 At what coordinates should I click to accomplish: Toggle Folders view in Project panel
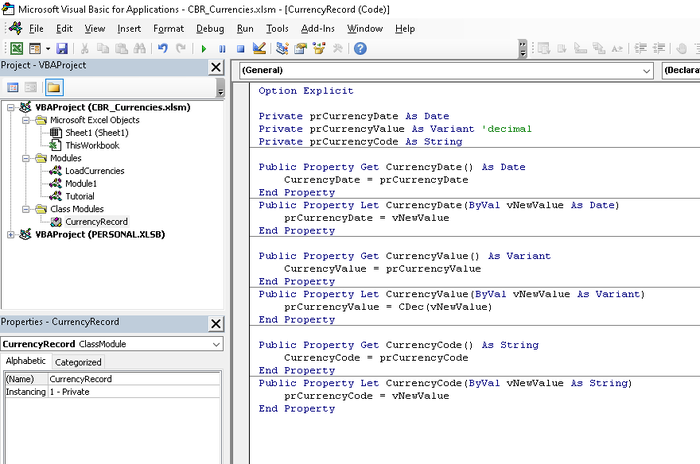point(53,88)
